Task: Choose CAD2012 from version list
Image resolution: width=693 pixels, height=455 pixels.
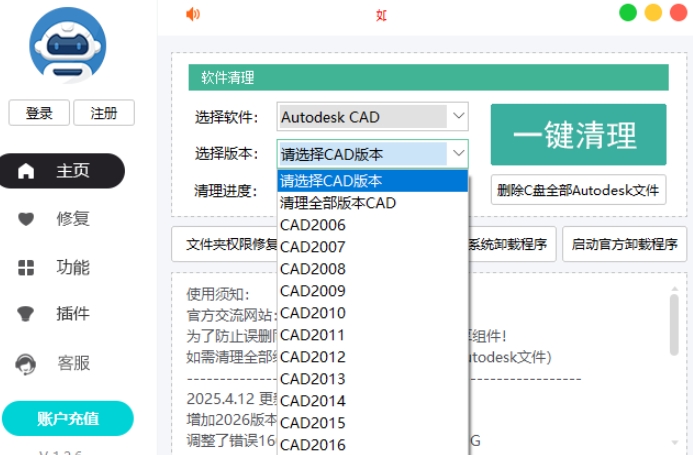Action: 373,357
